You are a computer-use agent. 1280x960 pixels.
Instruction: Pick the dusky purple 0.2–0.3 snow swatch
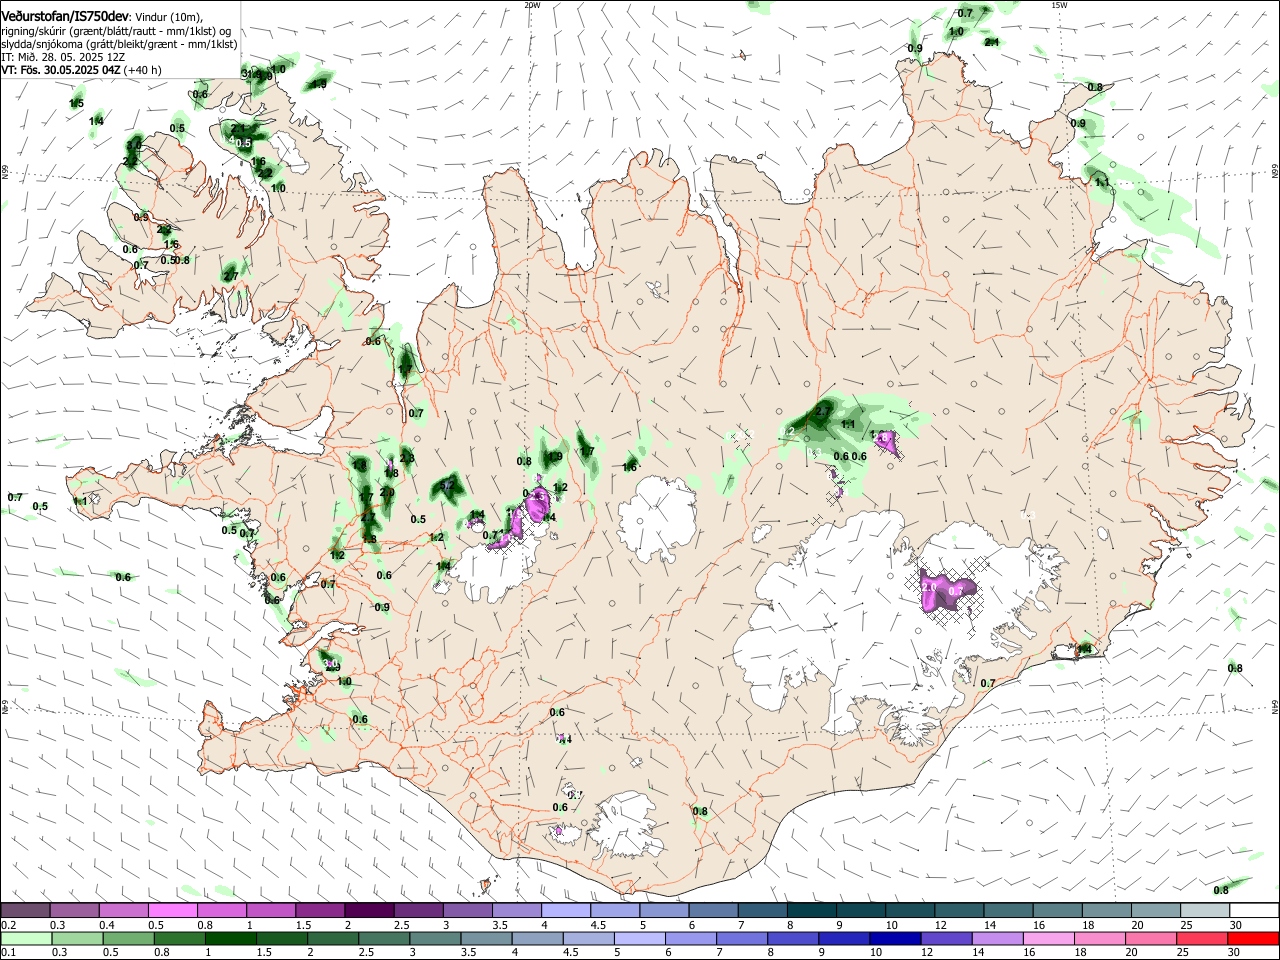(x=25, y=911)
